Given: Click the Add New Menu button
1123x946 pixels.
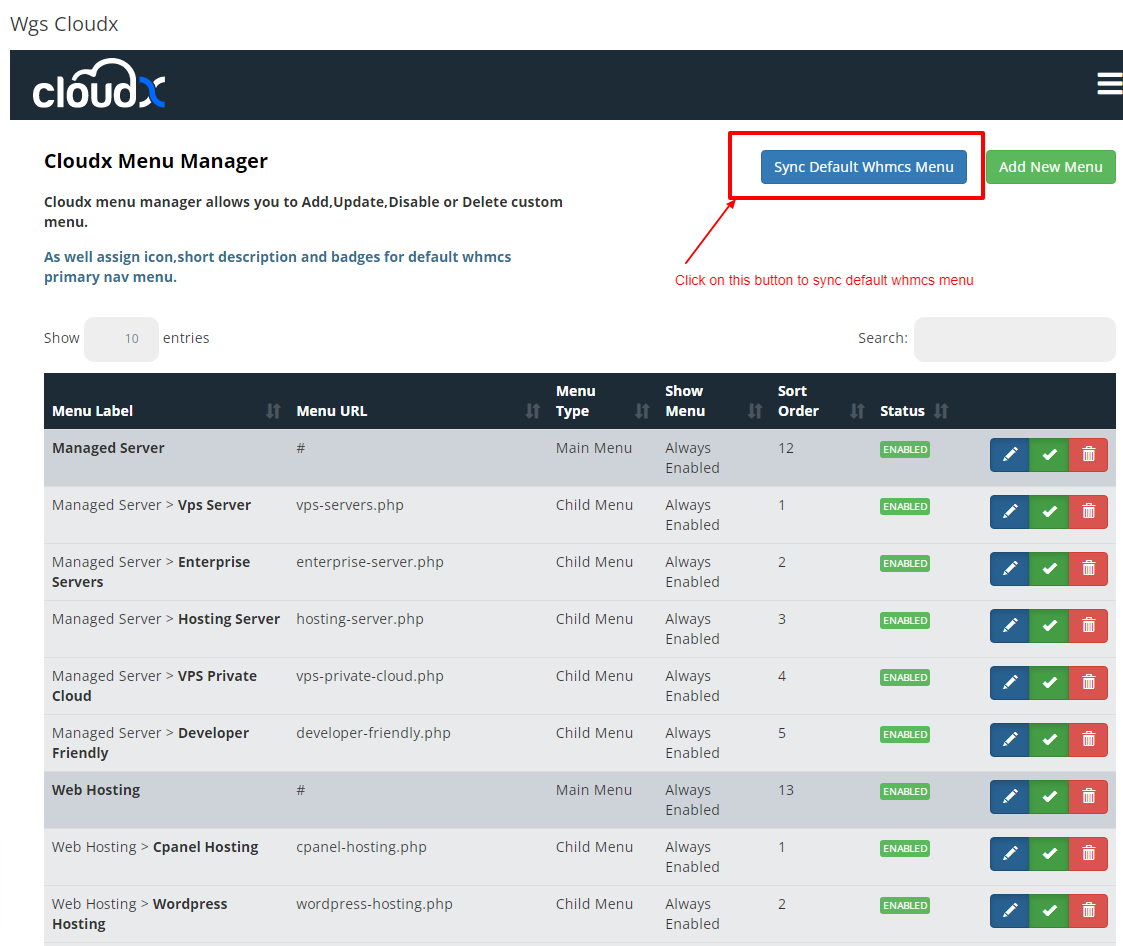Looking at the screenshot, I should (1050, 167).
